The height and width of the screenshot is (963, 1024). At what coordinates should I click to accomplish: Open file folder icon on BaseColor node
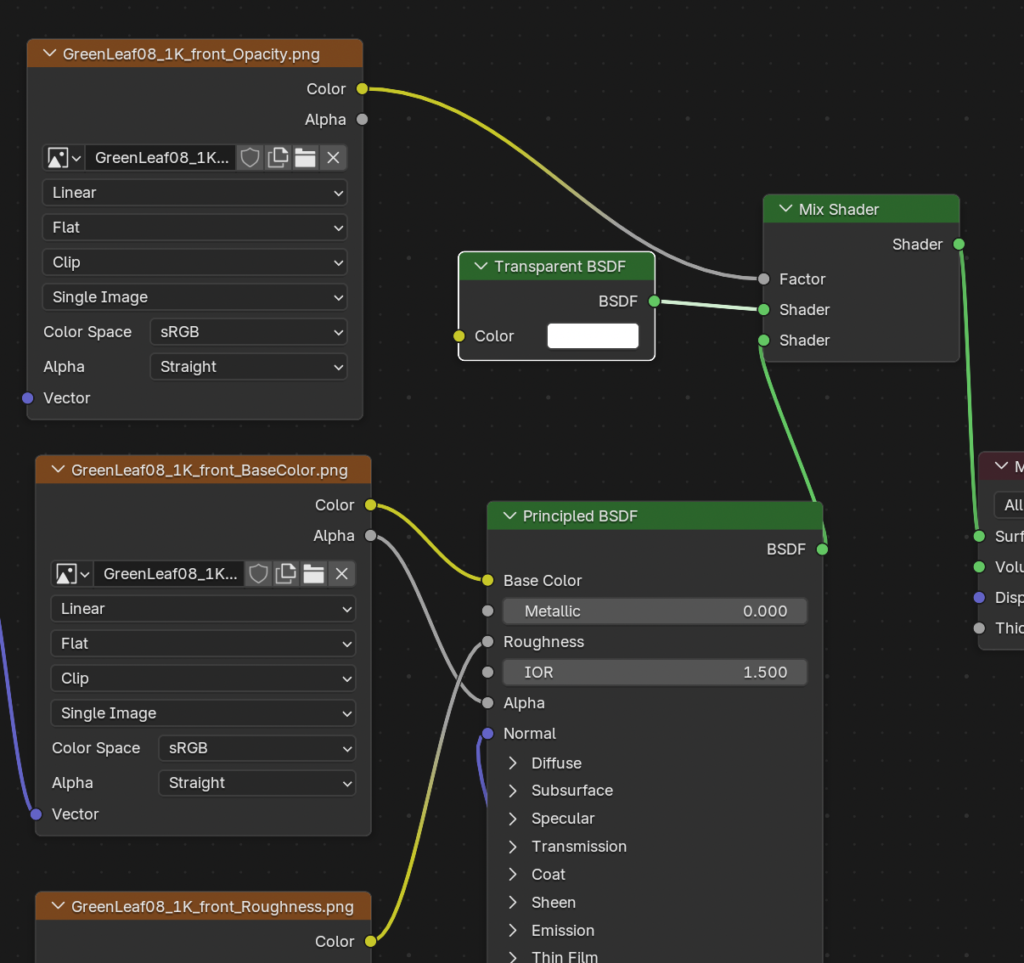tap(314, 574)
